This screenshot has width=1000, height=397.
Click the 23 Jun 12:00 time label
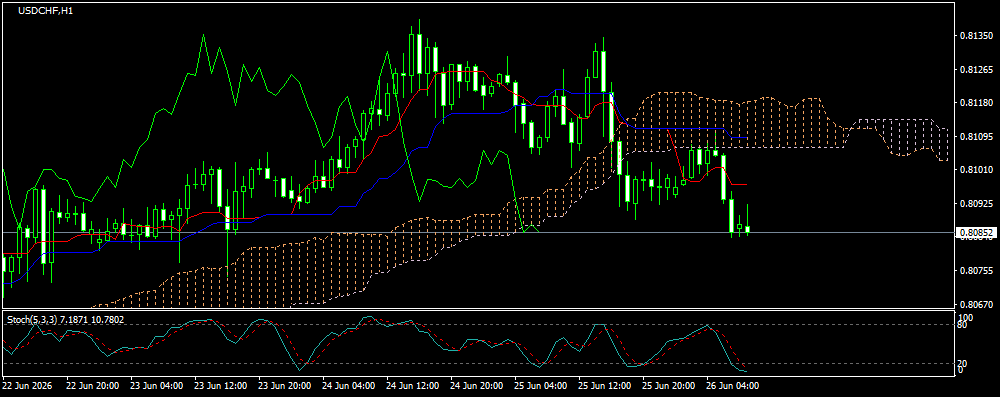click(x=220, y=386)
